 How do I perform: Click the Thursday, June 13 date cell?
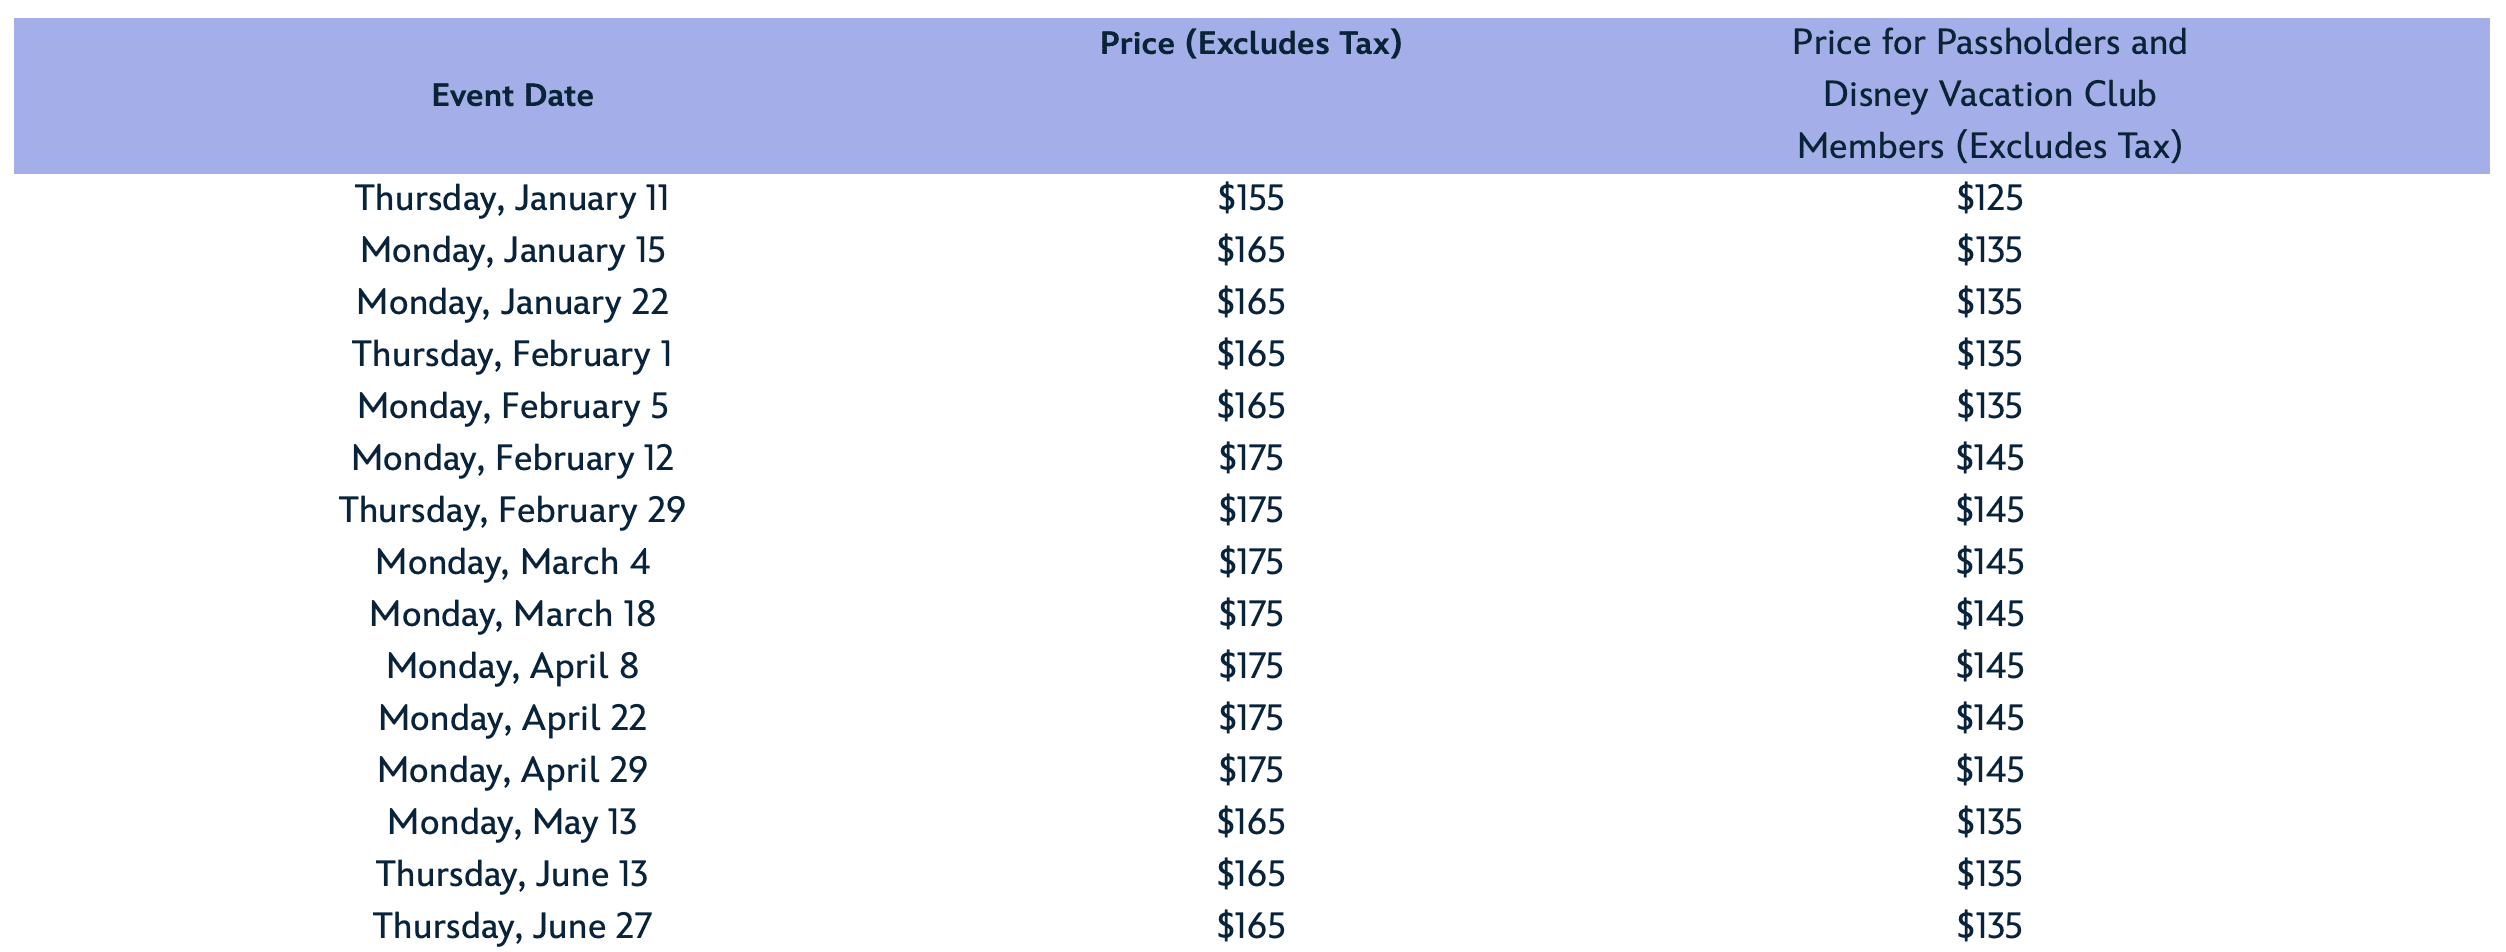[x=512, y=874]
